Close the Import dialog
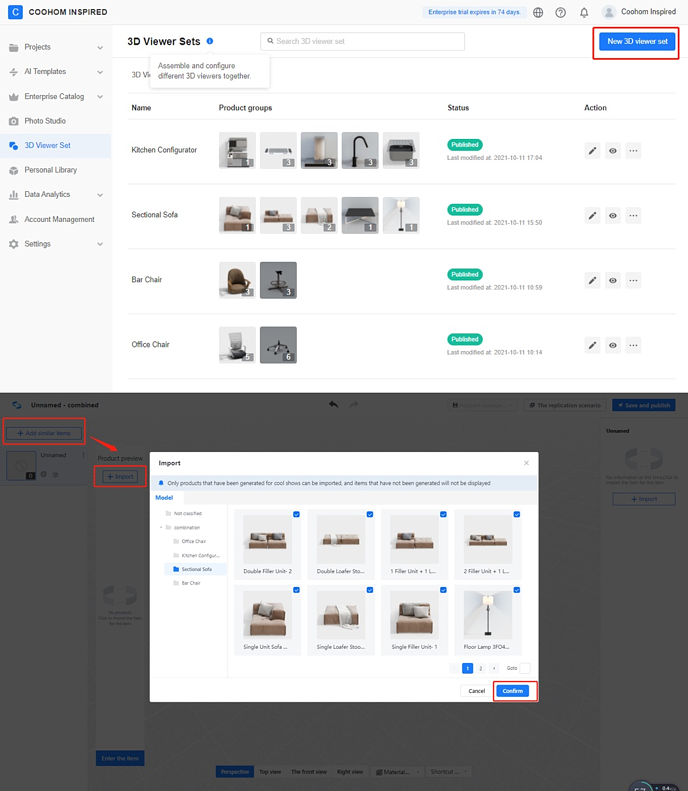Screen dimensions: 688x791 526,463
